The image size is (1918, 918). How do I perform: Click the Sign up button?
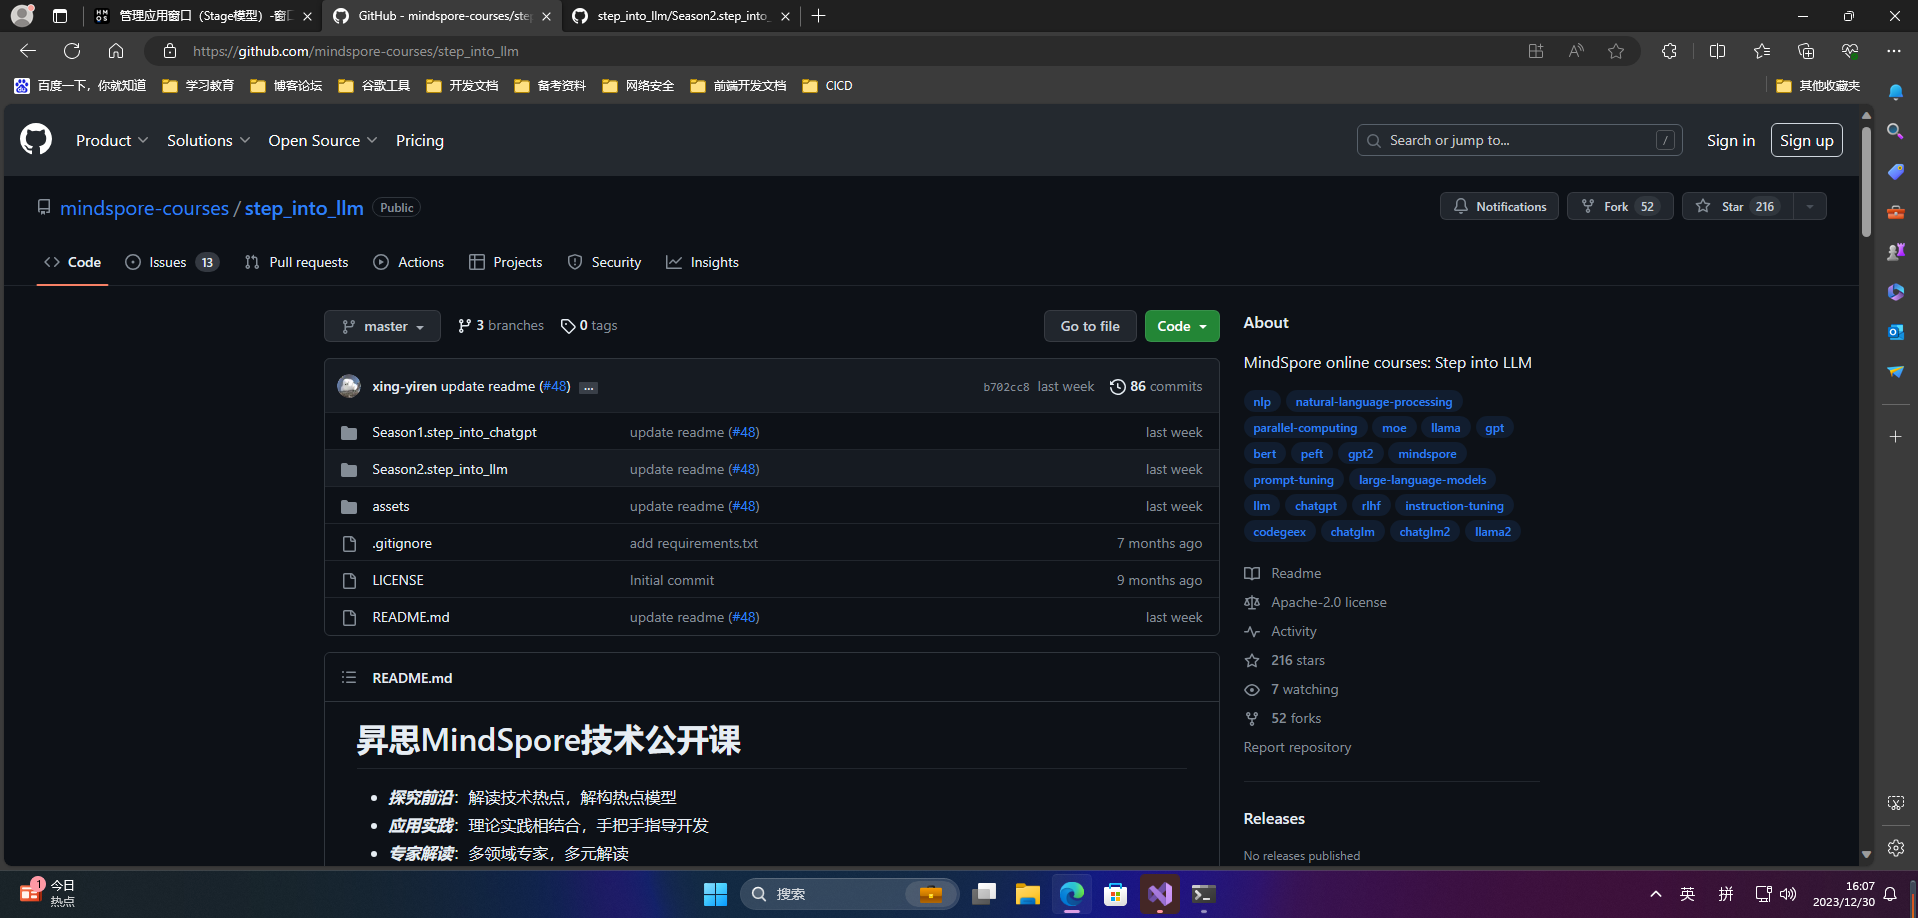pyautogui.click(x=1807, y=140)
